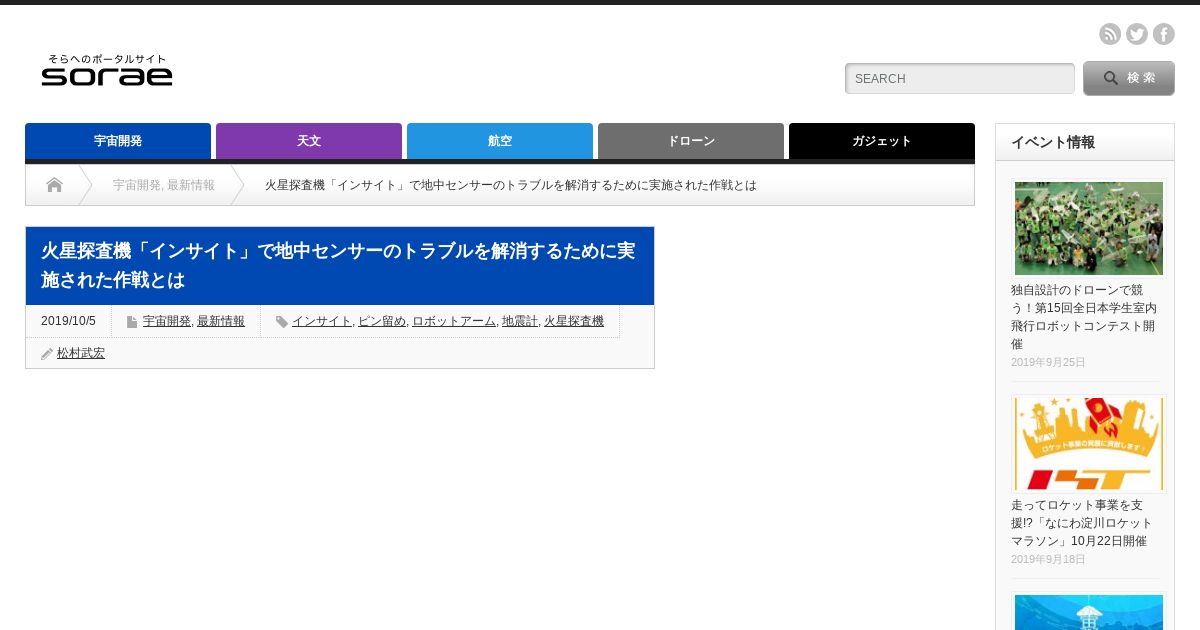This screenshot has height=630, width=1200.
Task: Open the 航空 navigation tab
Action: tap(500, 141)
